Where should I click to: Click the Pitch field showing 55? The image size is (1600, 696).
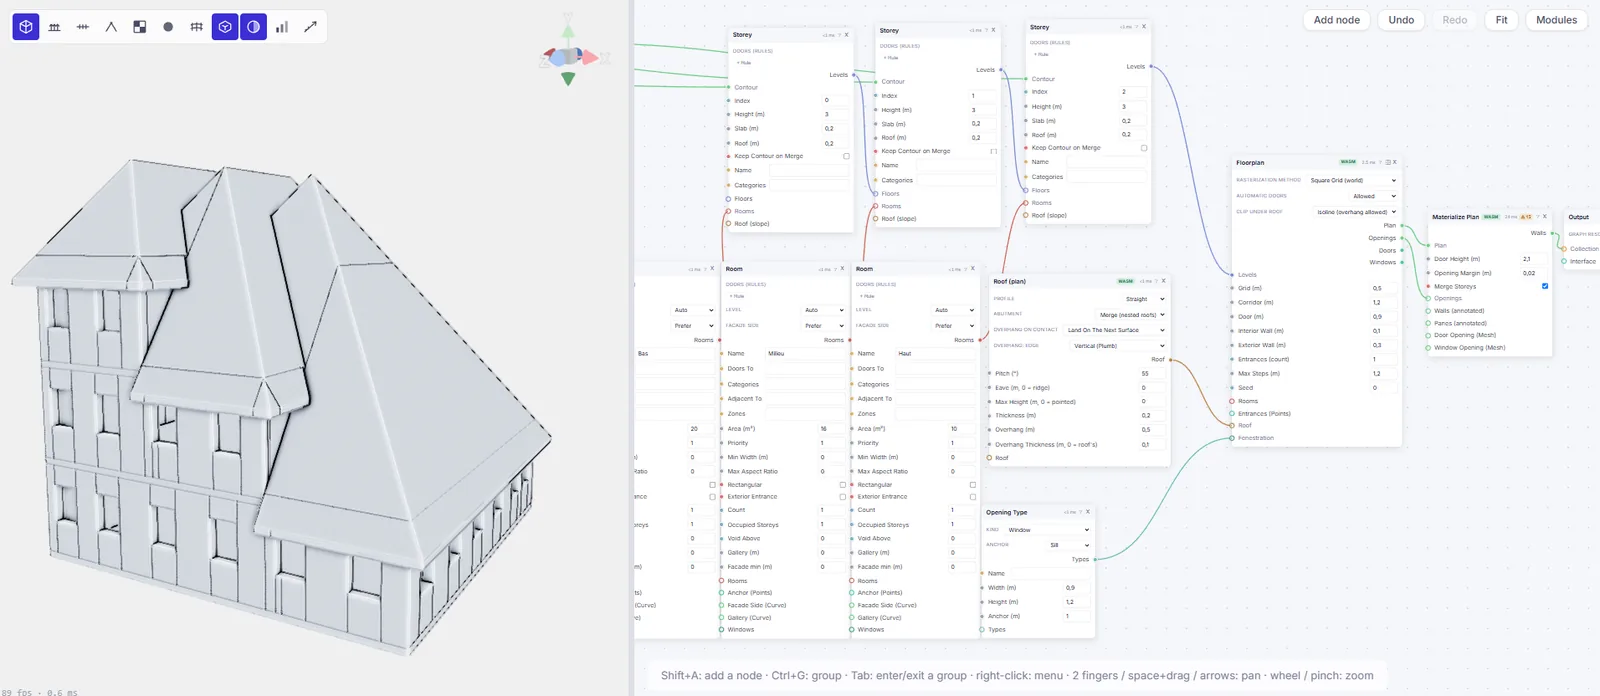(1152, 373)
